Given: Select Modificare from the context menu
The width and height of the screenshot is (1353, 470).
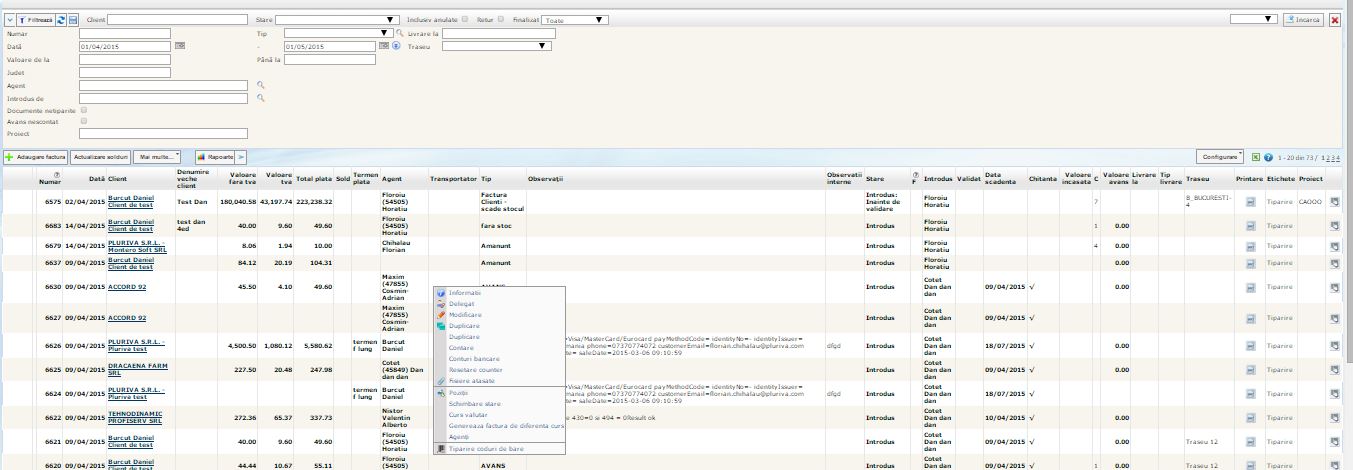Looking at the screenshot, I should [465, 314].
